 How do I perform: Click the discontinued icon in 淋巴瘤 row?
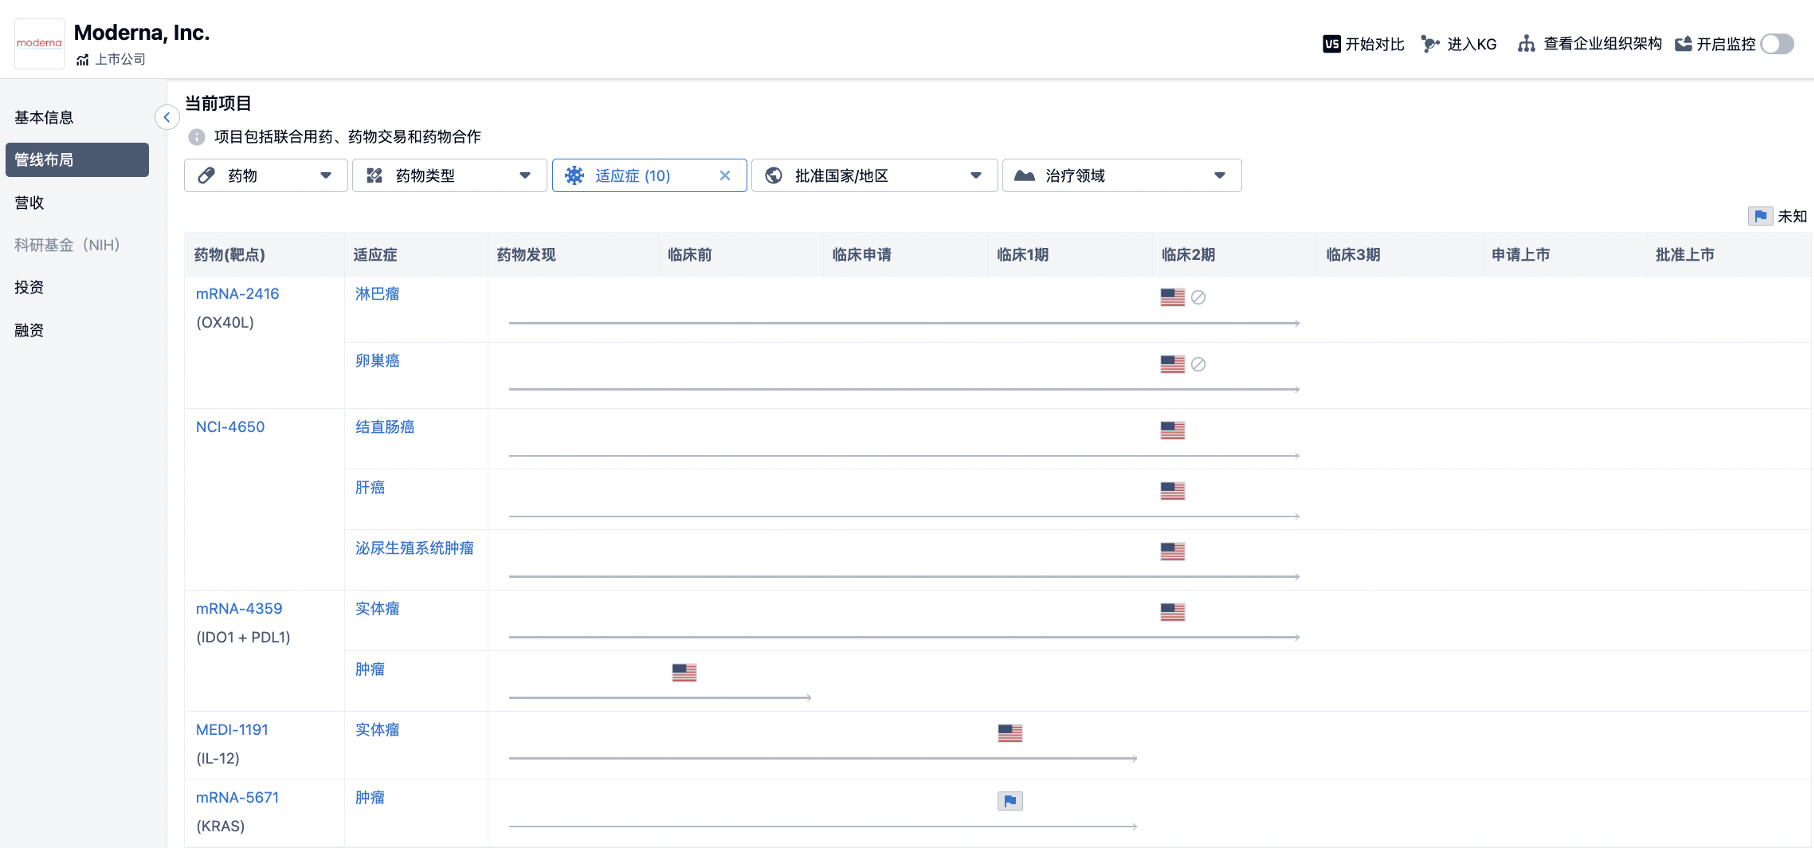coord(1198,298)
